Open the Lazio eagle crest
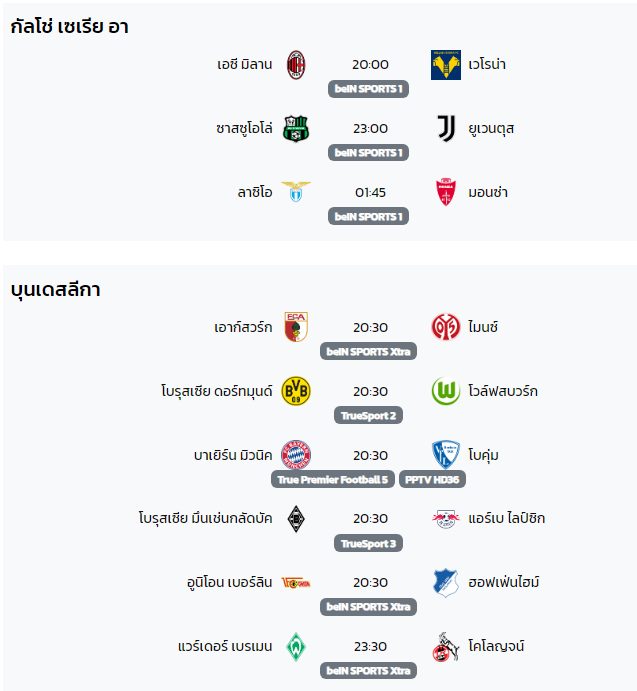Viewport: 637px width, 691px height. tap(296, 192)
